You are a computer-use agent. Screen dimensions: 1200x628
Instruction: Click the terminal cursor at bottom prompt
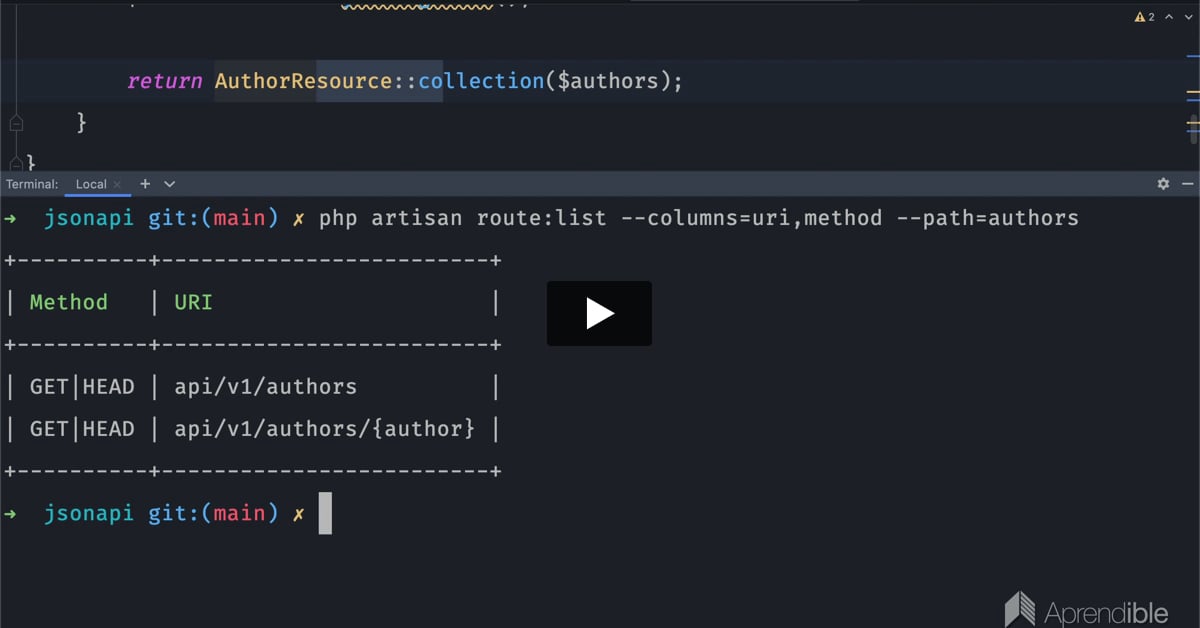click(325, 513)
